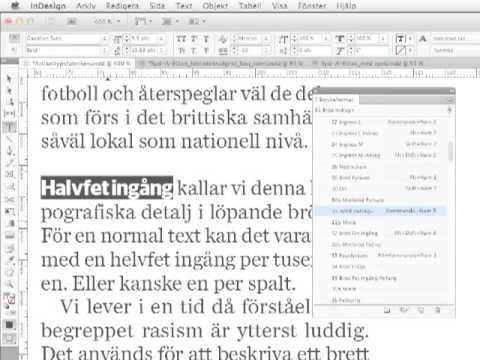Click the font size field
Image resolution: width=480 pixels, height=360 pixels.
(143, 38)
